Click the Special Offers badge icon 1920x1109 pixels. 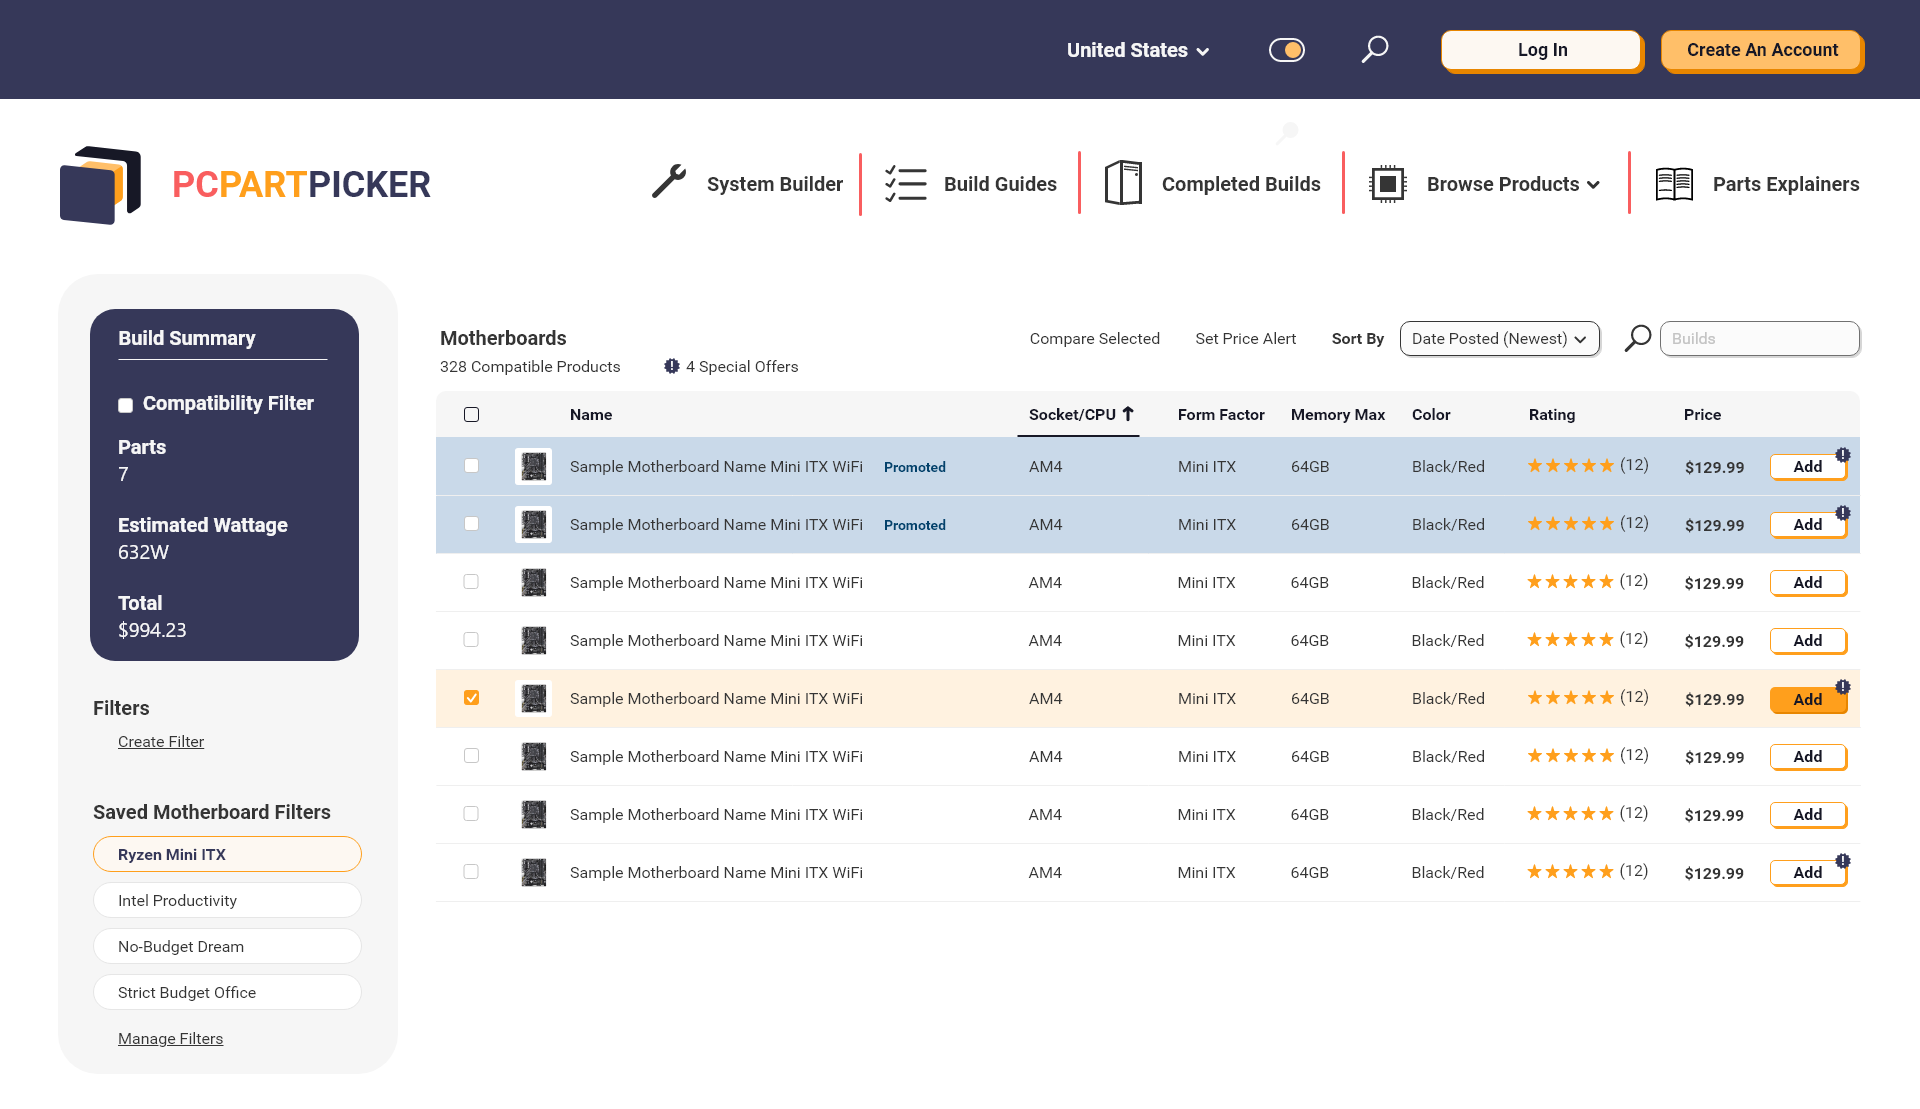672,366
